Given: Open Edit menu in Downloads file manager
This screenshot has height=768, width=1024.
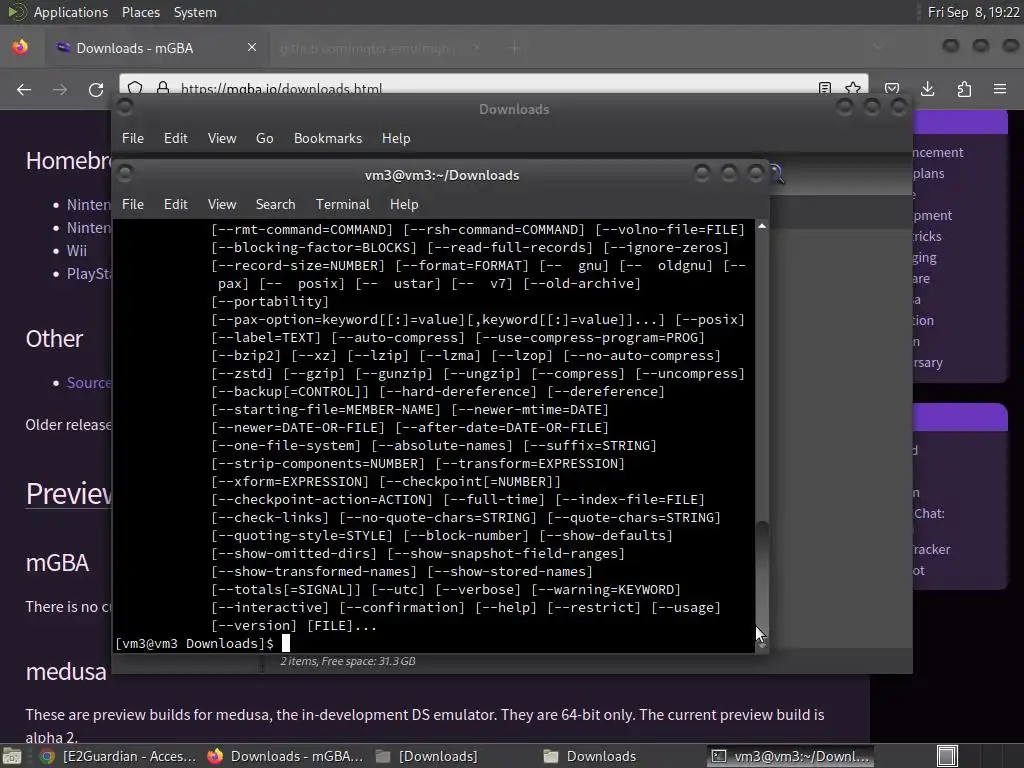Looking at the screenshot, I should (x=175, y=138).
